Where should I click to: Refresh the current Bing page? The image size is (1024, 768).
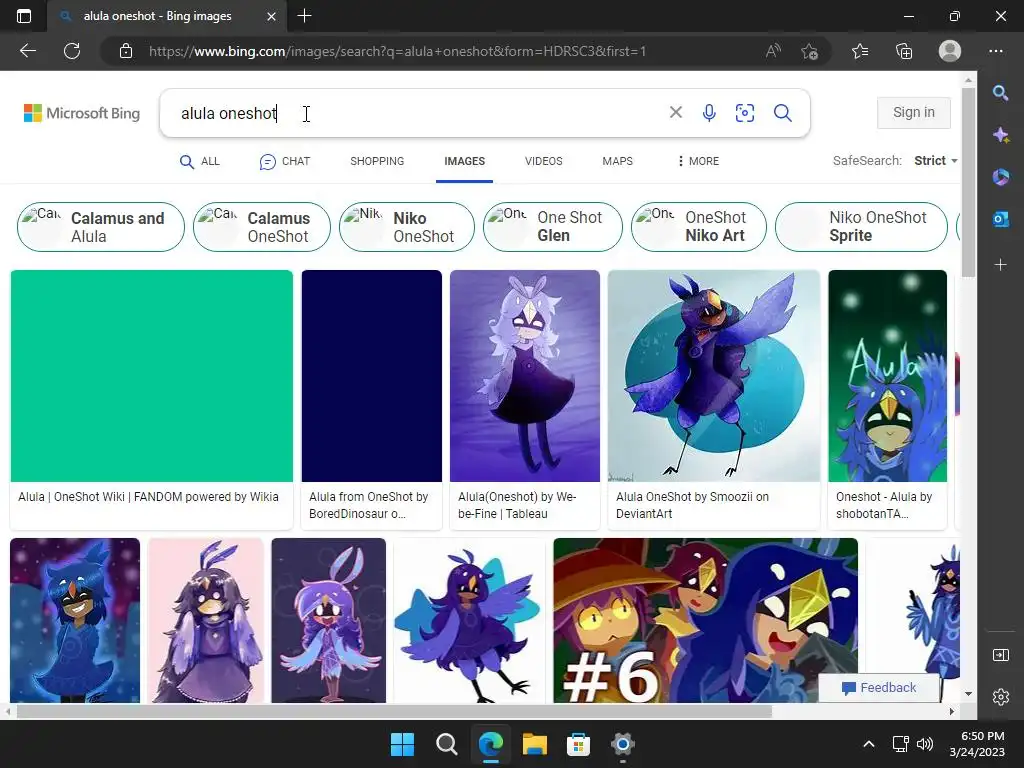click(x=72, y=51)
